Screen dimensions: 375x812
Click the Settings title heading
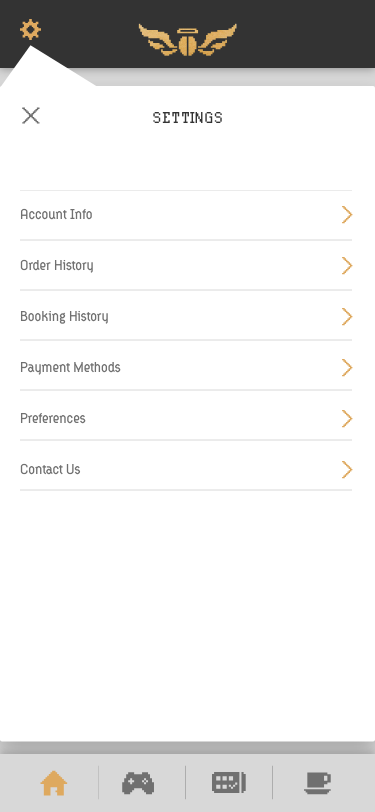click(x=188, y=118)
